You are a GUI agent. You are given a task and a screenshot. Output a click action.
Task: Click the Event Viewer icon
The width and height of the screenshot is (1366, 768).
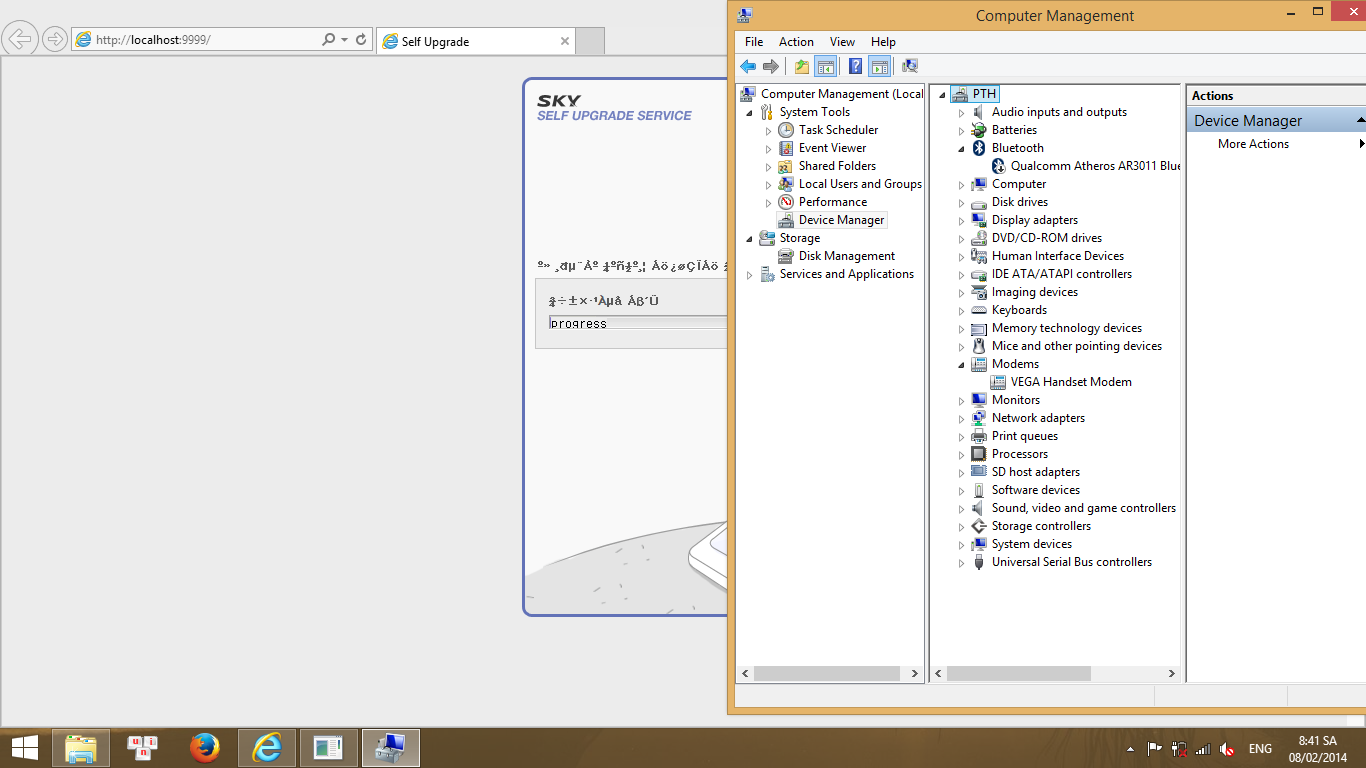coord(786,148)
